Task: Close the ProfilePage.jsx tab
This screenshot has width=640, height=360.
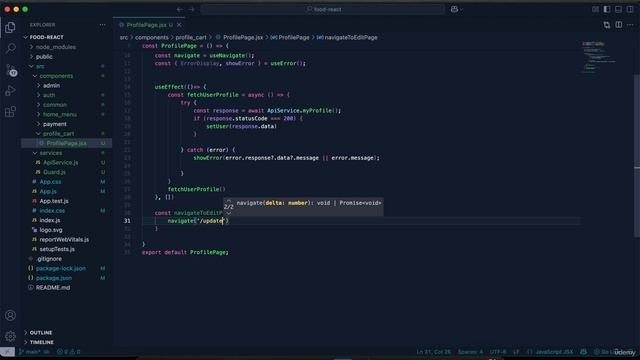Action: click(x=179, y=25)
